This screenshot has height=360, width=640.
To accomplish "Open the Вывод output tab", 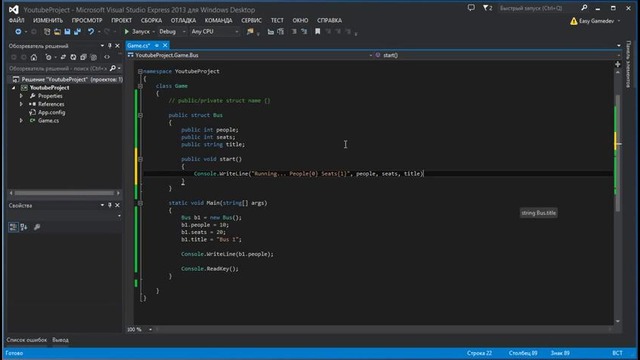I will pos(60,340).
